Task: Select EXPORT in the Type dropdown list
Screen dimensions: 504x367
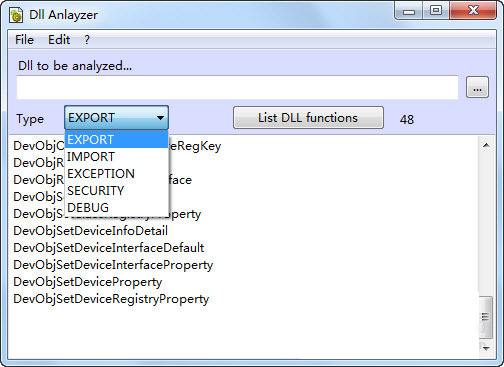Action: tap(116, 140)
